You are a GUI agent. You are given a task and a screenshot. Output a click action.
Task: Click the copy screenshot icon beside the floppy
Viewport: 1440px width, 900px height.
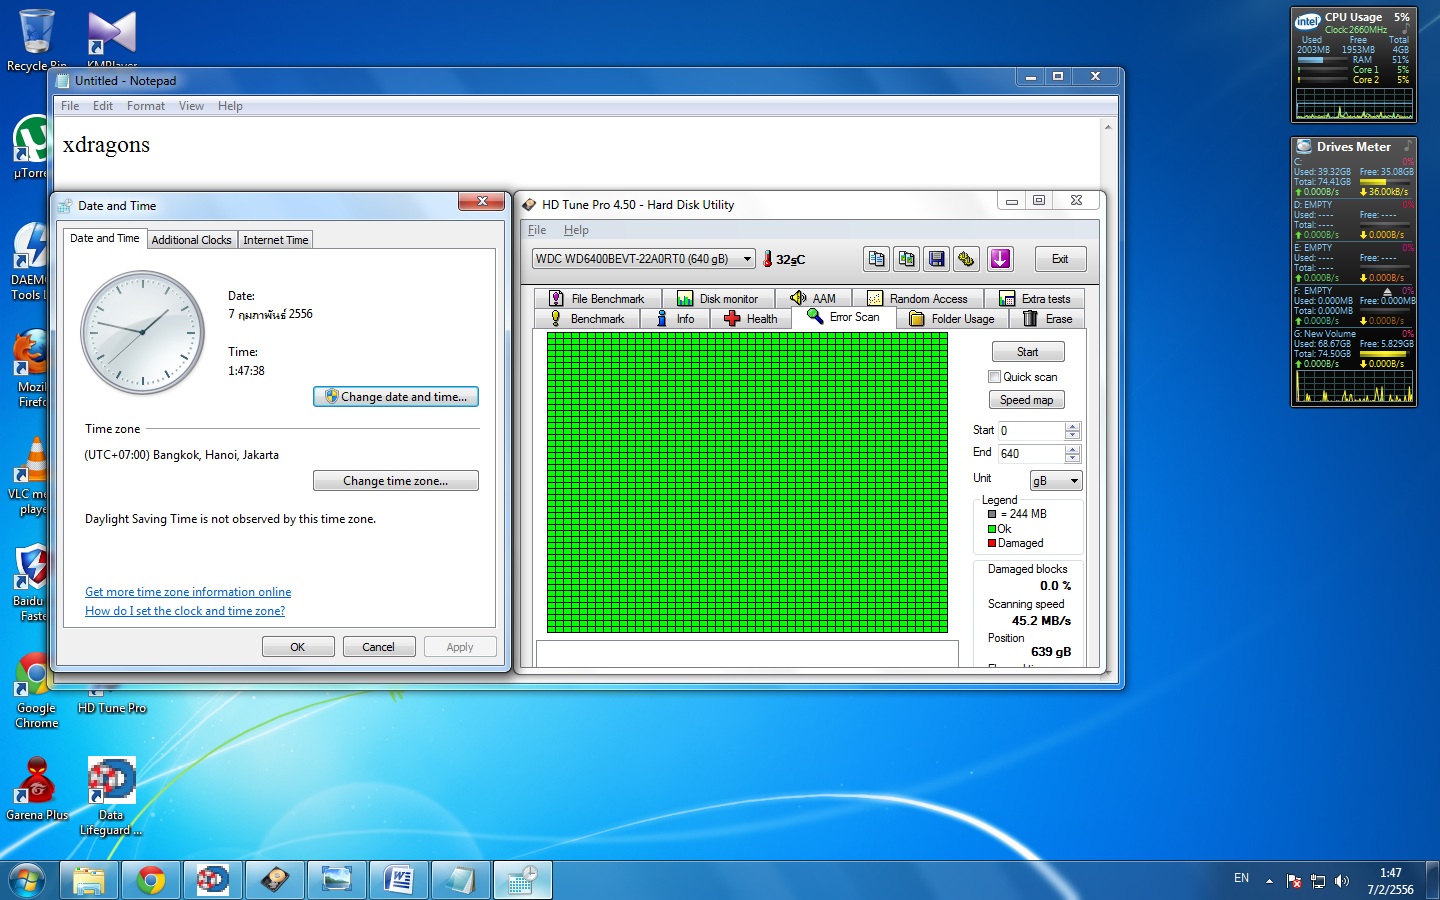(x=906, y=259)
